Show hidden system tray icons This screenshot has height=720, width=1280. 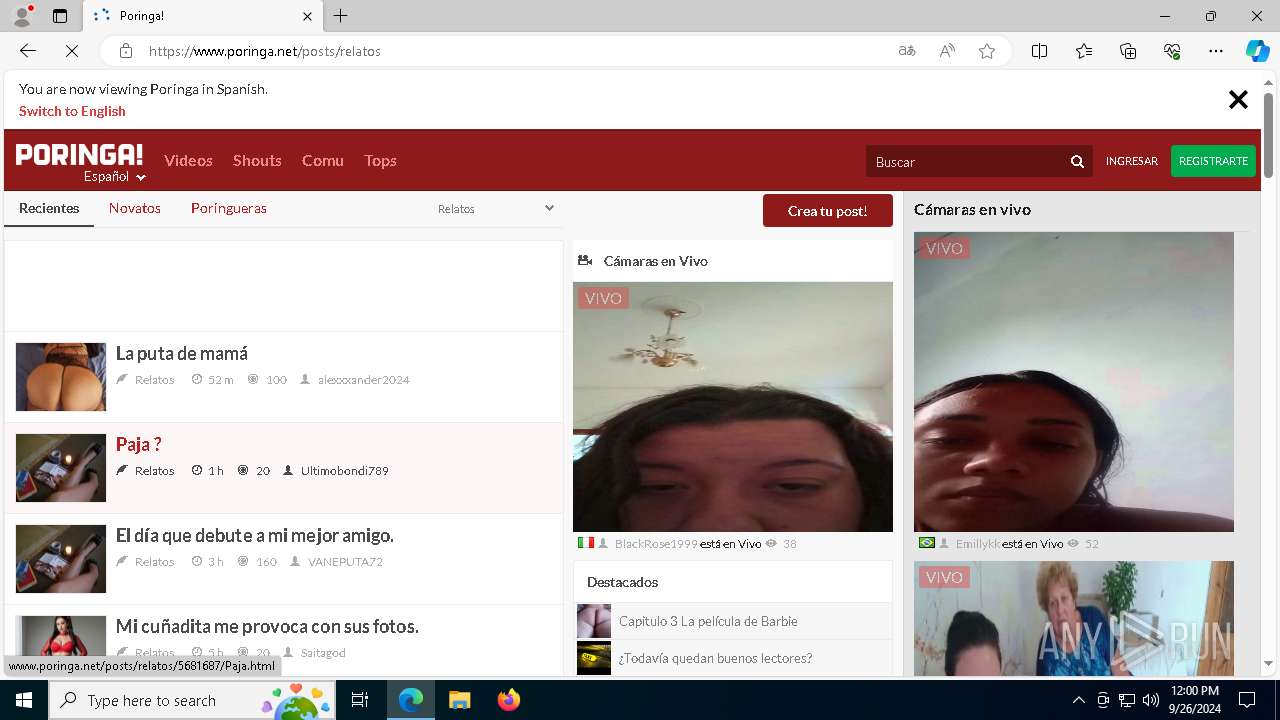1078,700
